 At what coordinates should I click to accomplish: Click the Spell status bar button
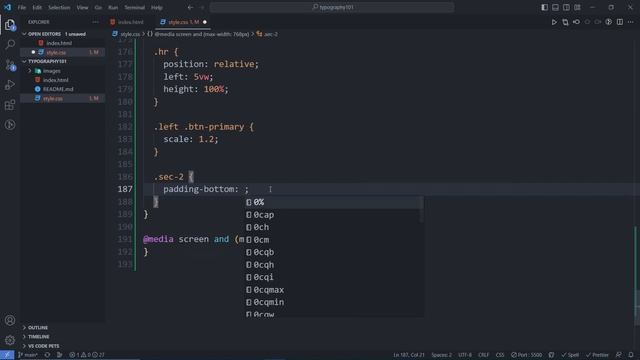pyautogui.click(x=570, y=355)
